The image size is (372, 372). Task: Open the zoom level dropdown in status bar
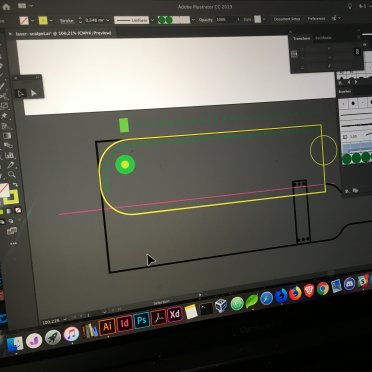click(65, 319)
